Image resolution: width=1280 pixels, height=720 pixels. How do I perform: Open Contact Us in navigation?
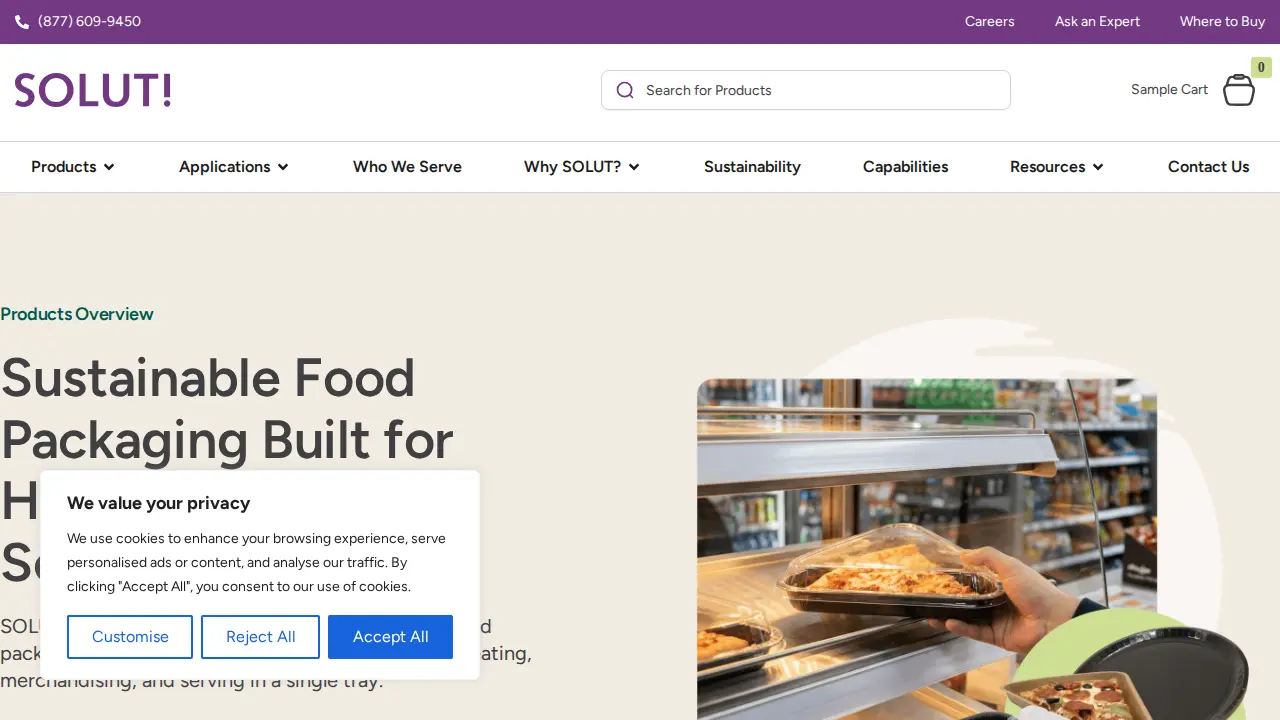click(1208, 167)
